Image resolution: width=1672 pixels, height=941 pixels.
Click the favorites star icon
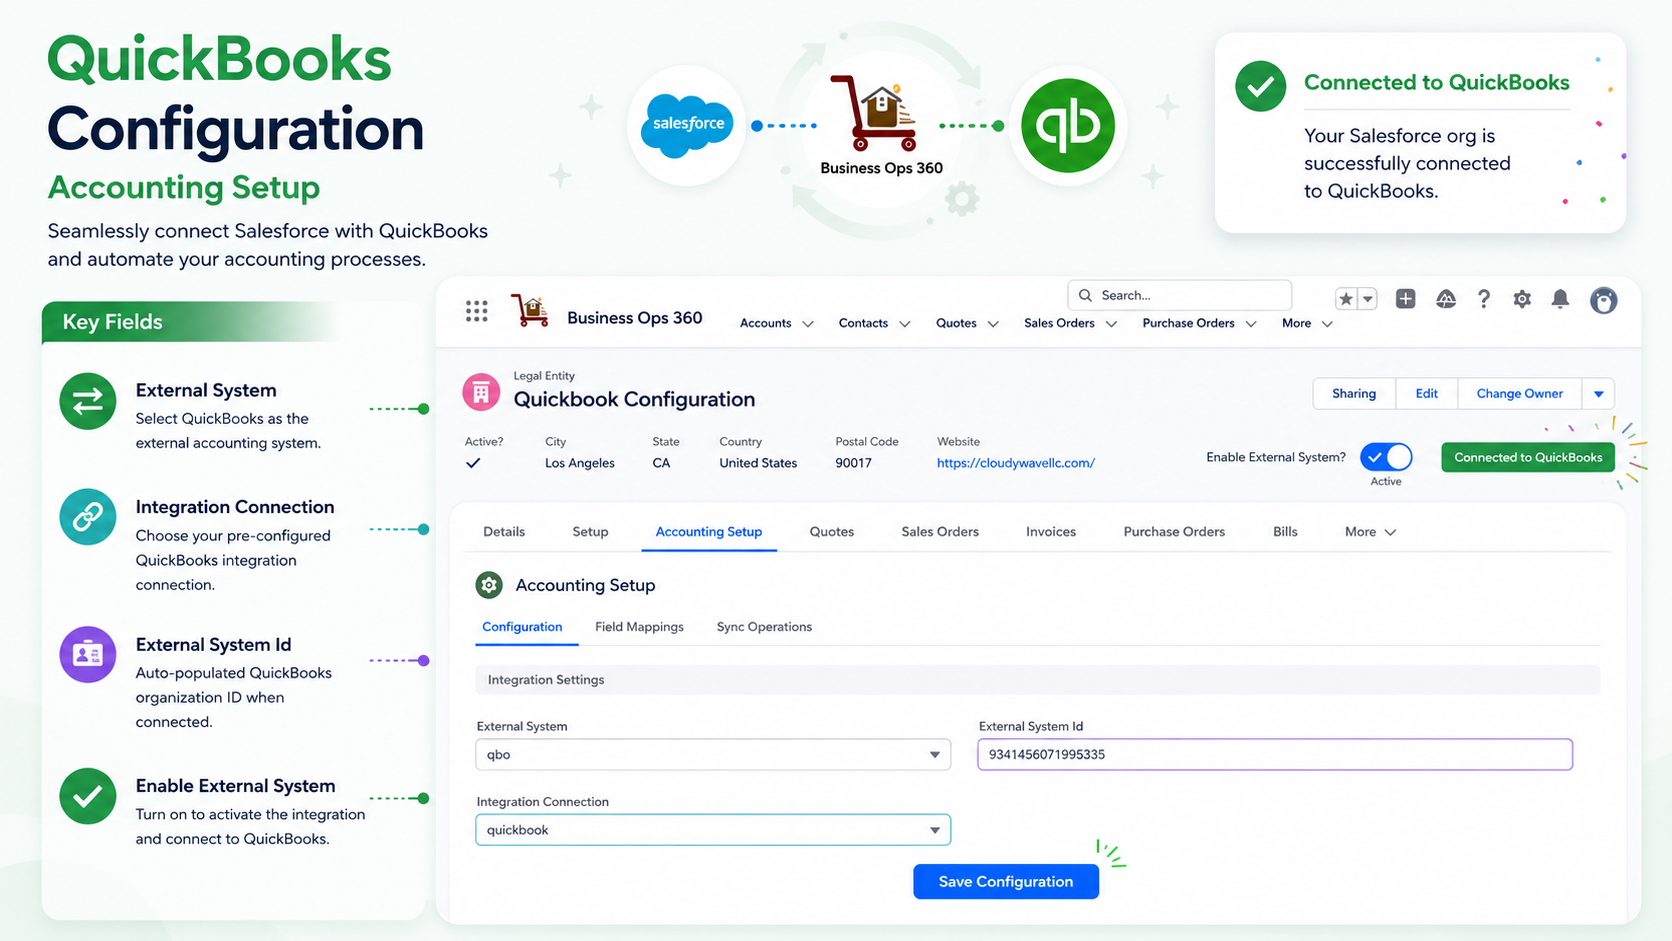coord(1346,298)
